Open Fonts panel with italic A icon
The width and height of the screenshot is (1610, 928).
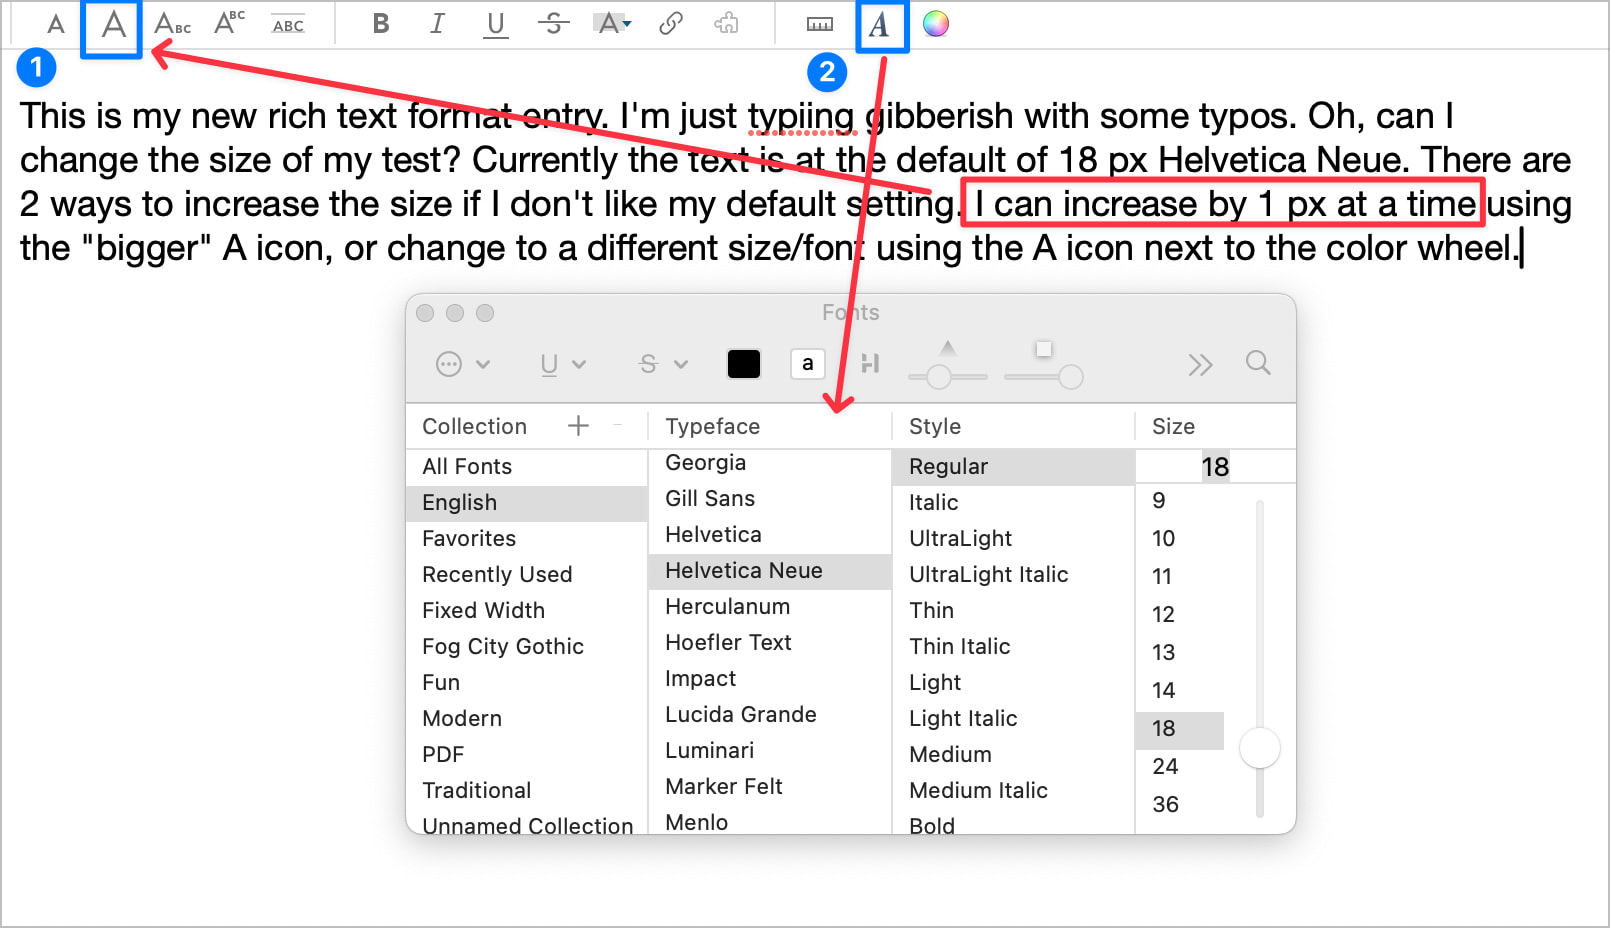(x=880, y=25)
